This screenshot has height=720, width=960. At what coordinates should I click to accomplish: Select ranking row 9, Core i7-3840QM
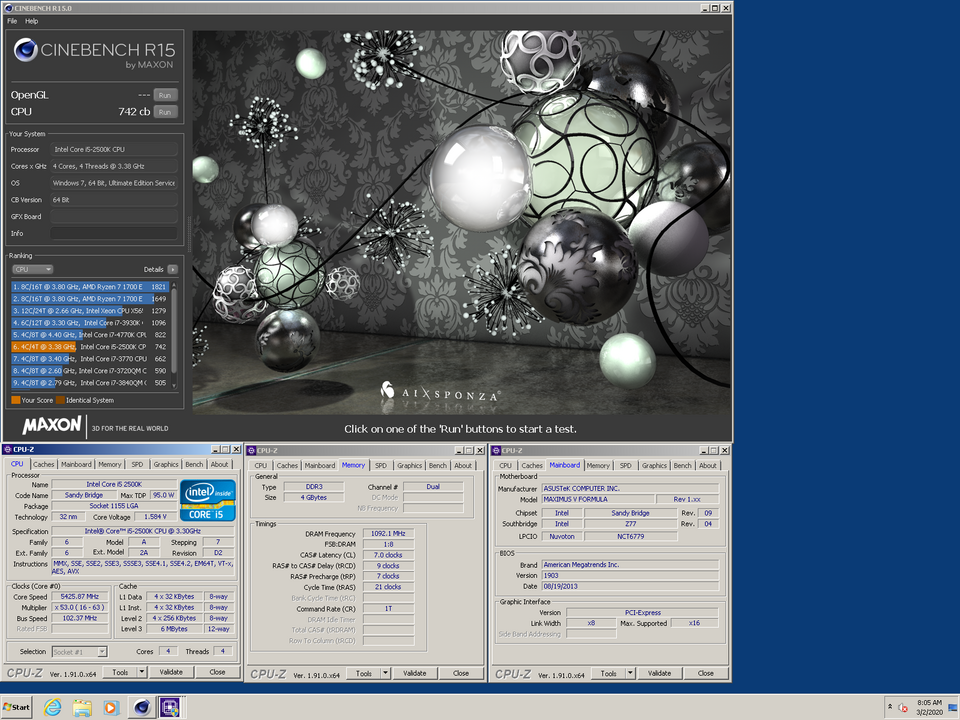[90, 383]
